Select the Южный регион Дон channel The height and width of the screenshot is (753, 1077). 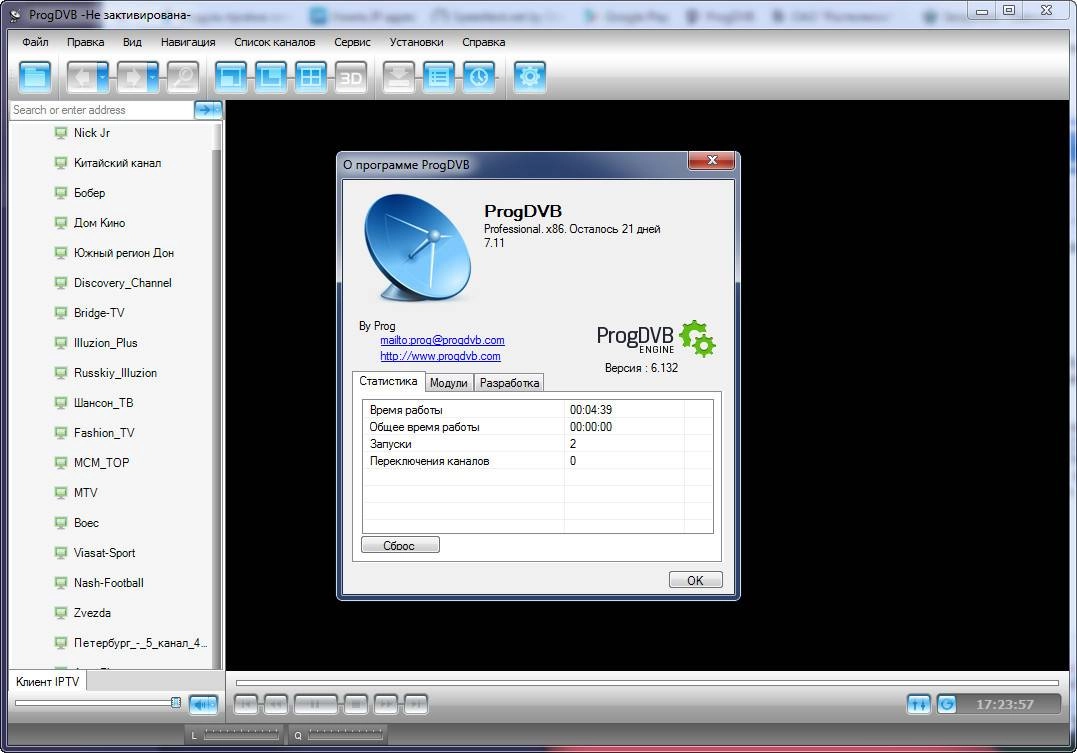click(124, 253)
